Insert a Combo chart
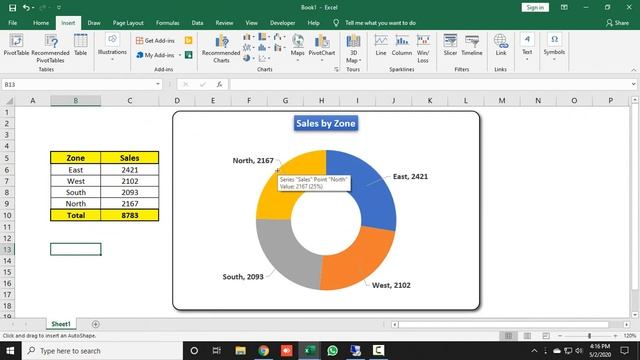Image resolution: width=640 pixels, height=360 pixels. click(279, 48)
